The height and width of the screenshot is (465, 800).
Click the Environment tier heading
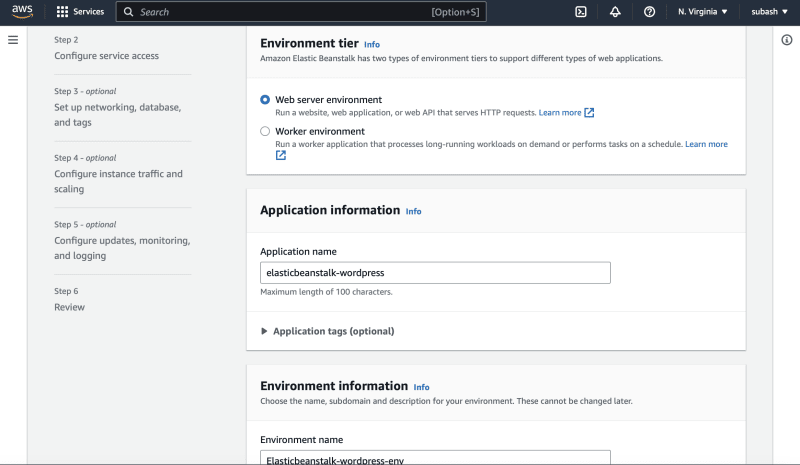309,43
